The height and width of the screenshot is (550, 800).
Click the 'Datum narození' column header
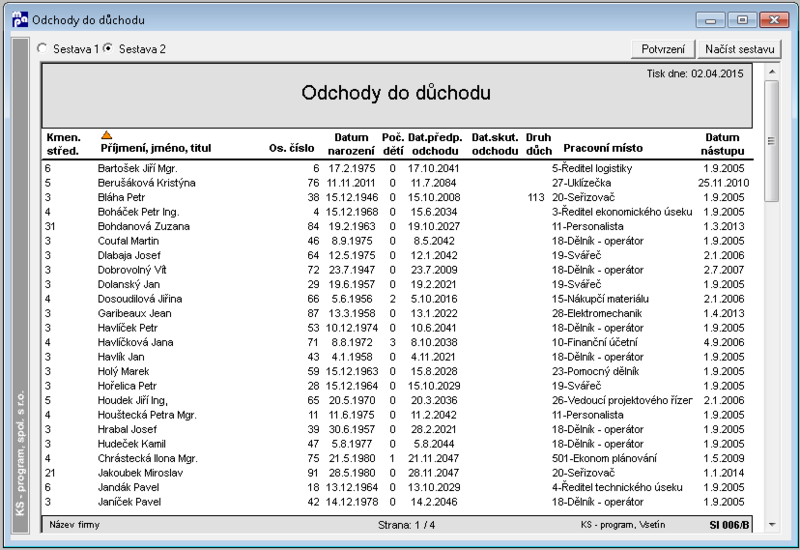(x=351, y=144)
